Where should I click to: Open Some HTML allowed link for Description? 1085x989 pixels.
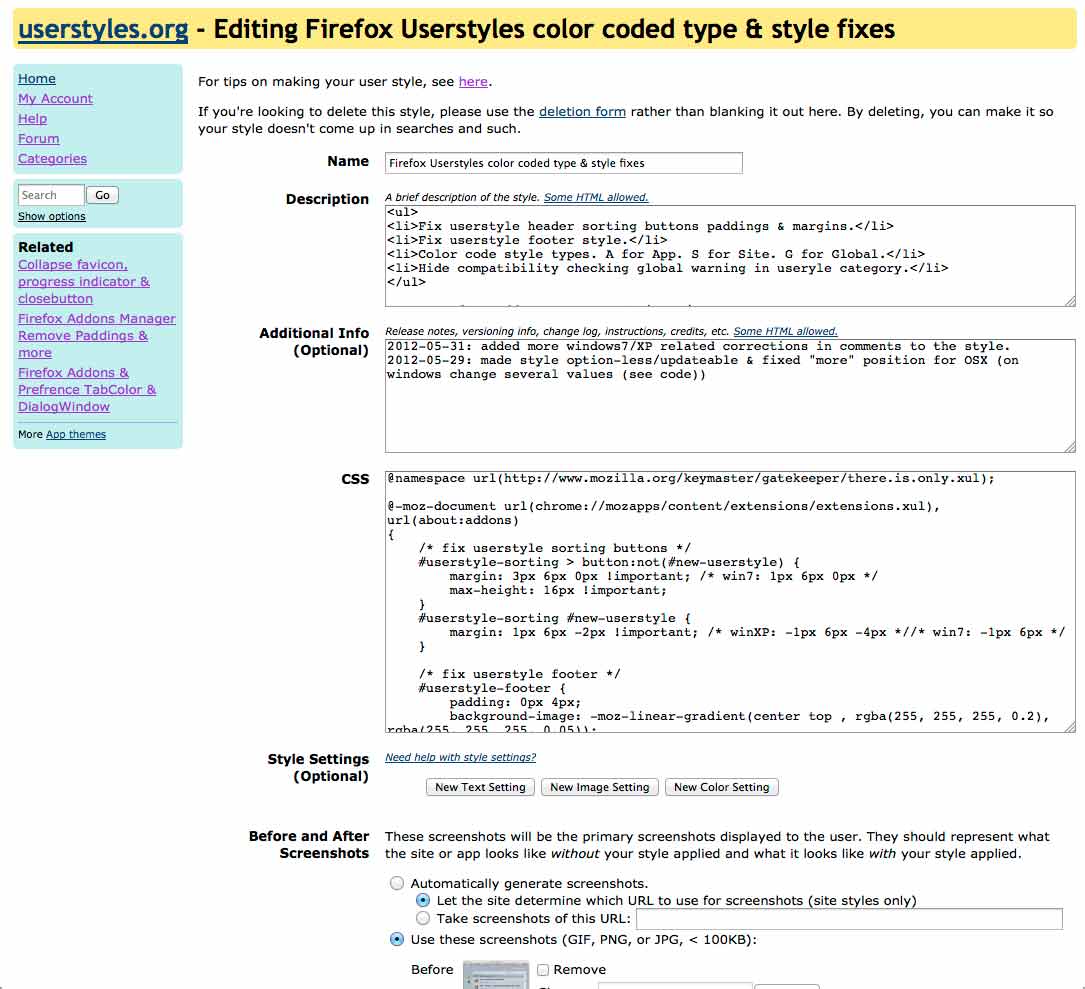click(596, 197)
